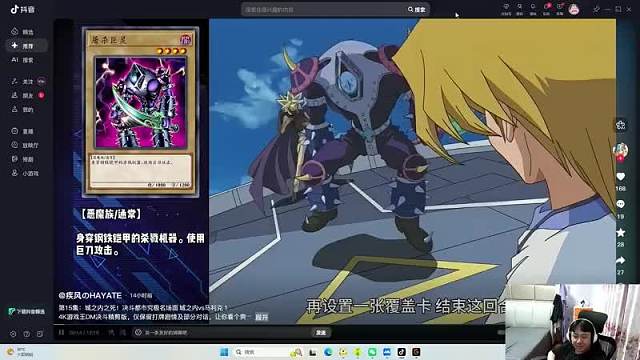Click the 屠杀巨灵 card image
640x360 pixels.
[x=141, y=111]
